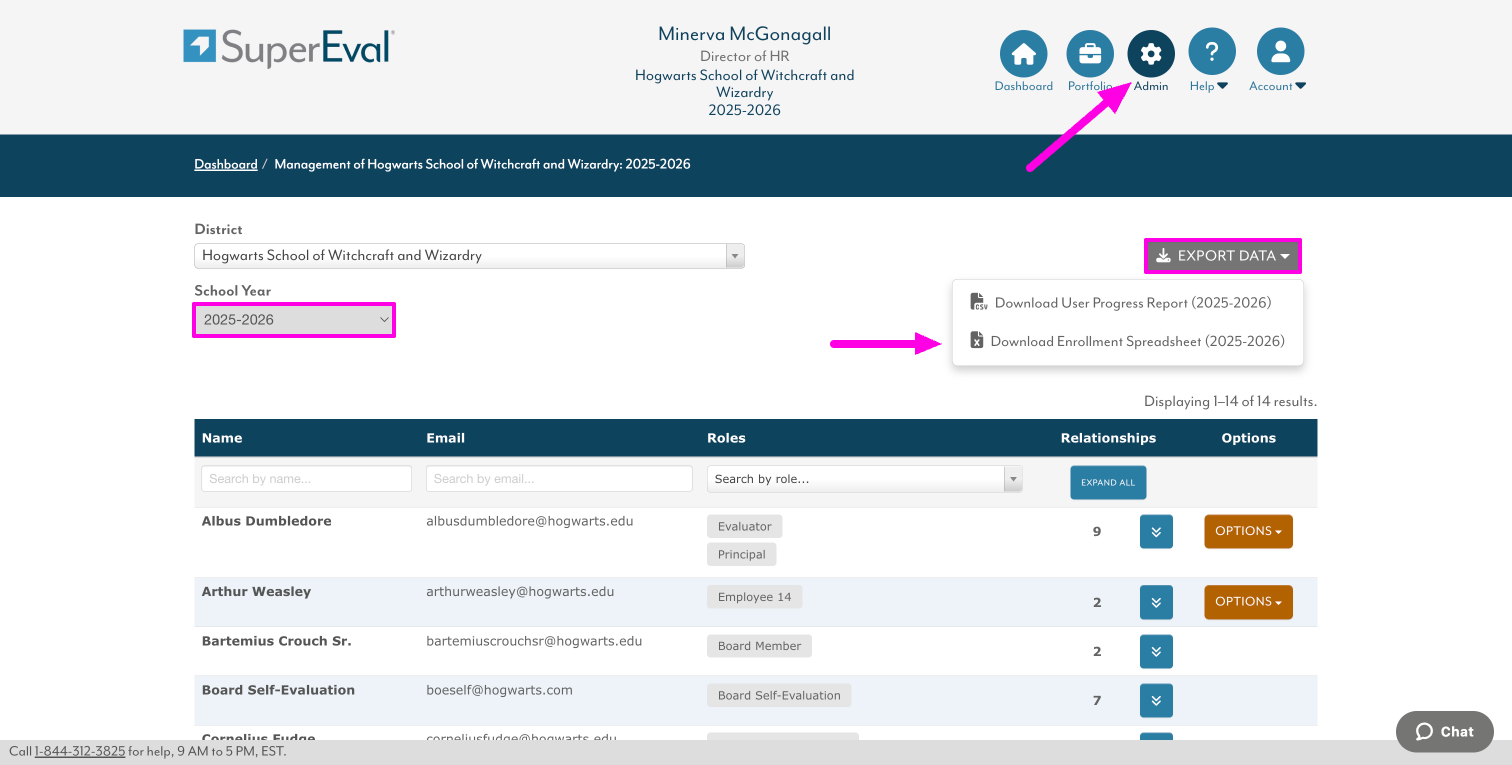Click the SuperEval logo

coord(289,48)
